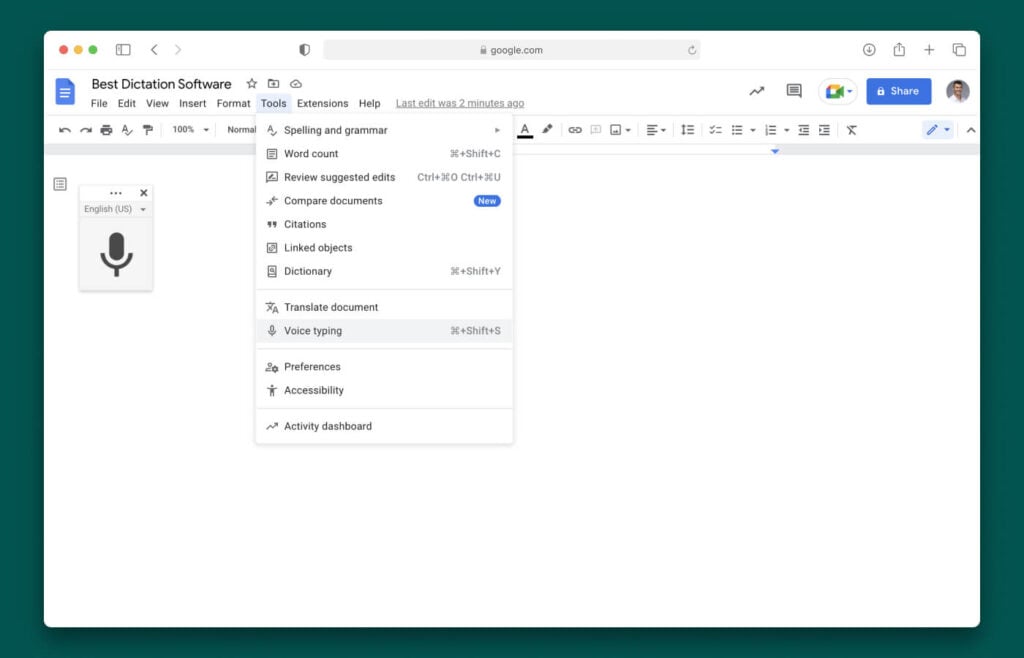The image size is (1024, 658).
Task: Open the English (US) language dropdown
Action: pyautogui.click(x=114, y=209)
